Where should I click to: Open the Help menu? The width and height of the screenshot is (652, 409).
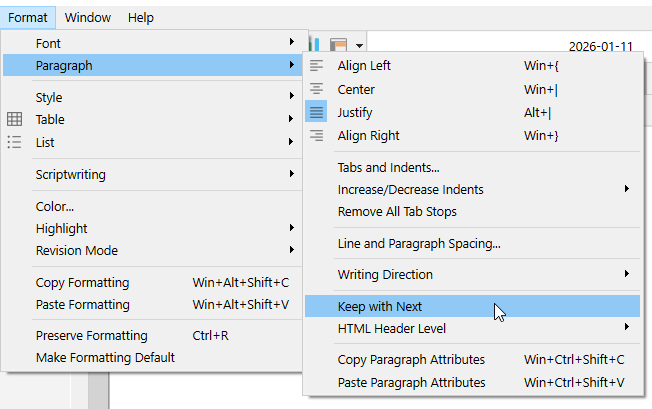click(x=141, y=17)
